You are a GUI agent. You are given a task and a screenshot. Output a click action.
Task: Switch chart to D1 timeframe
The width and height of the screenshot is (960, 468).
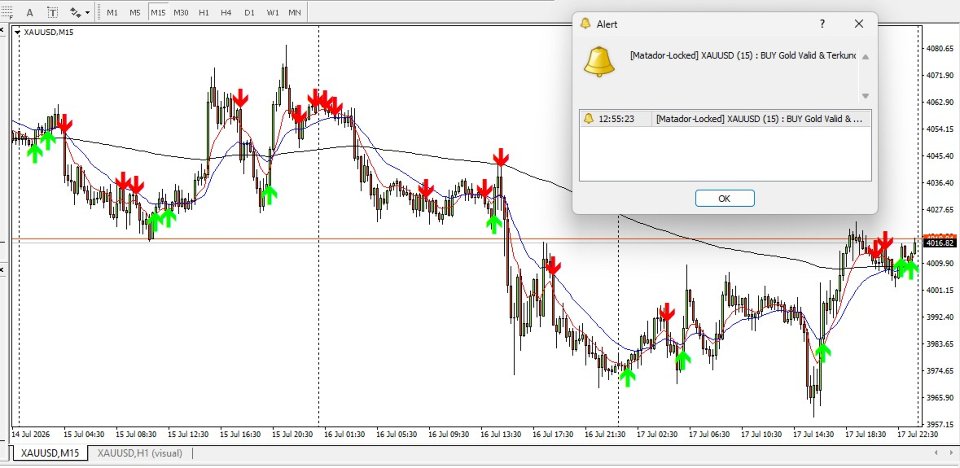(249, 12)
